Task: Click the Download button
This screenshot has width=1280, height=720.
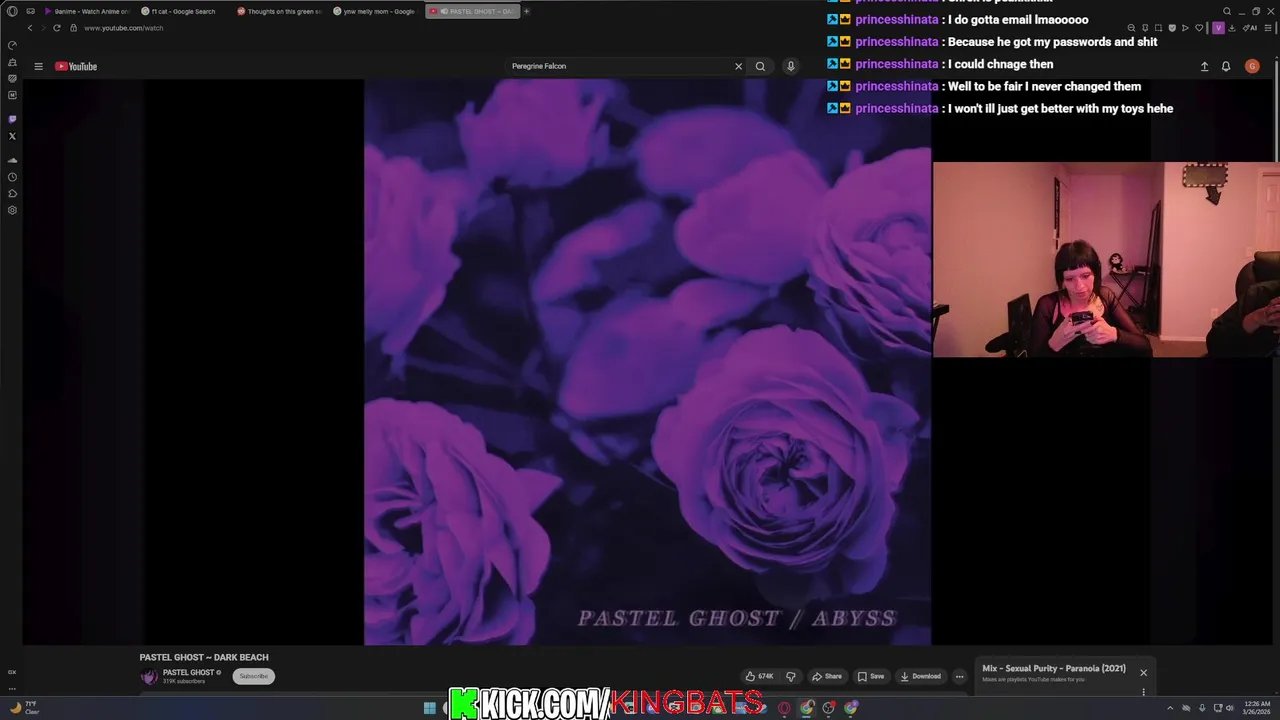Action: tap(921, 676)
